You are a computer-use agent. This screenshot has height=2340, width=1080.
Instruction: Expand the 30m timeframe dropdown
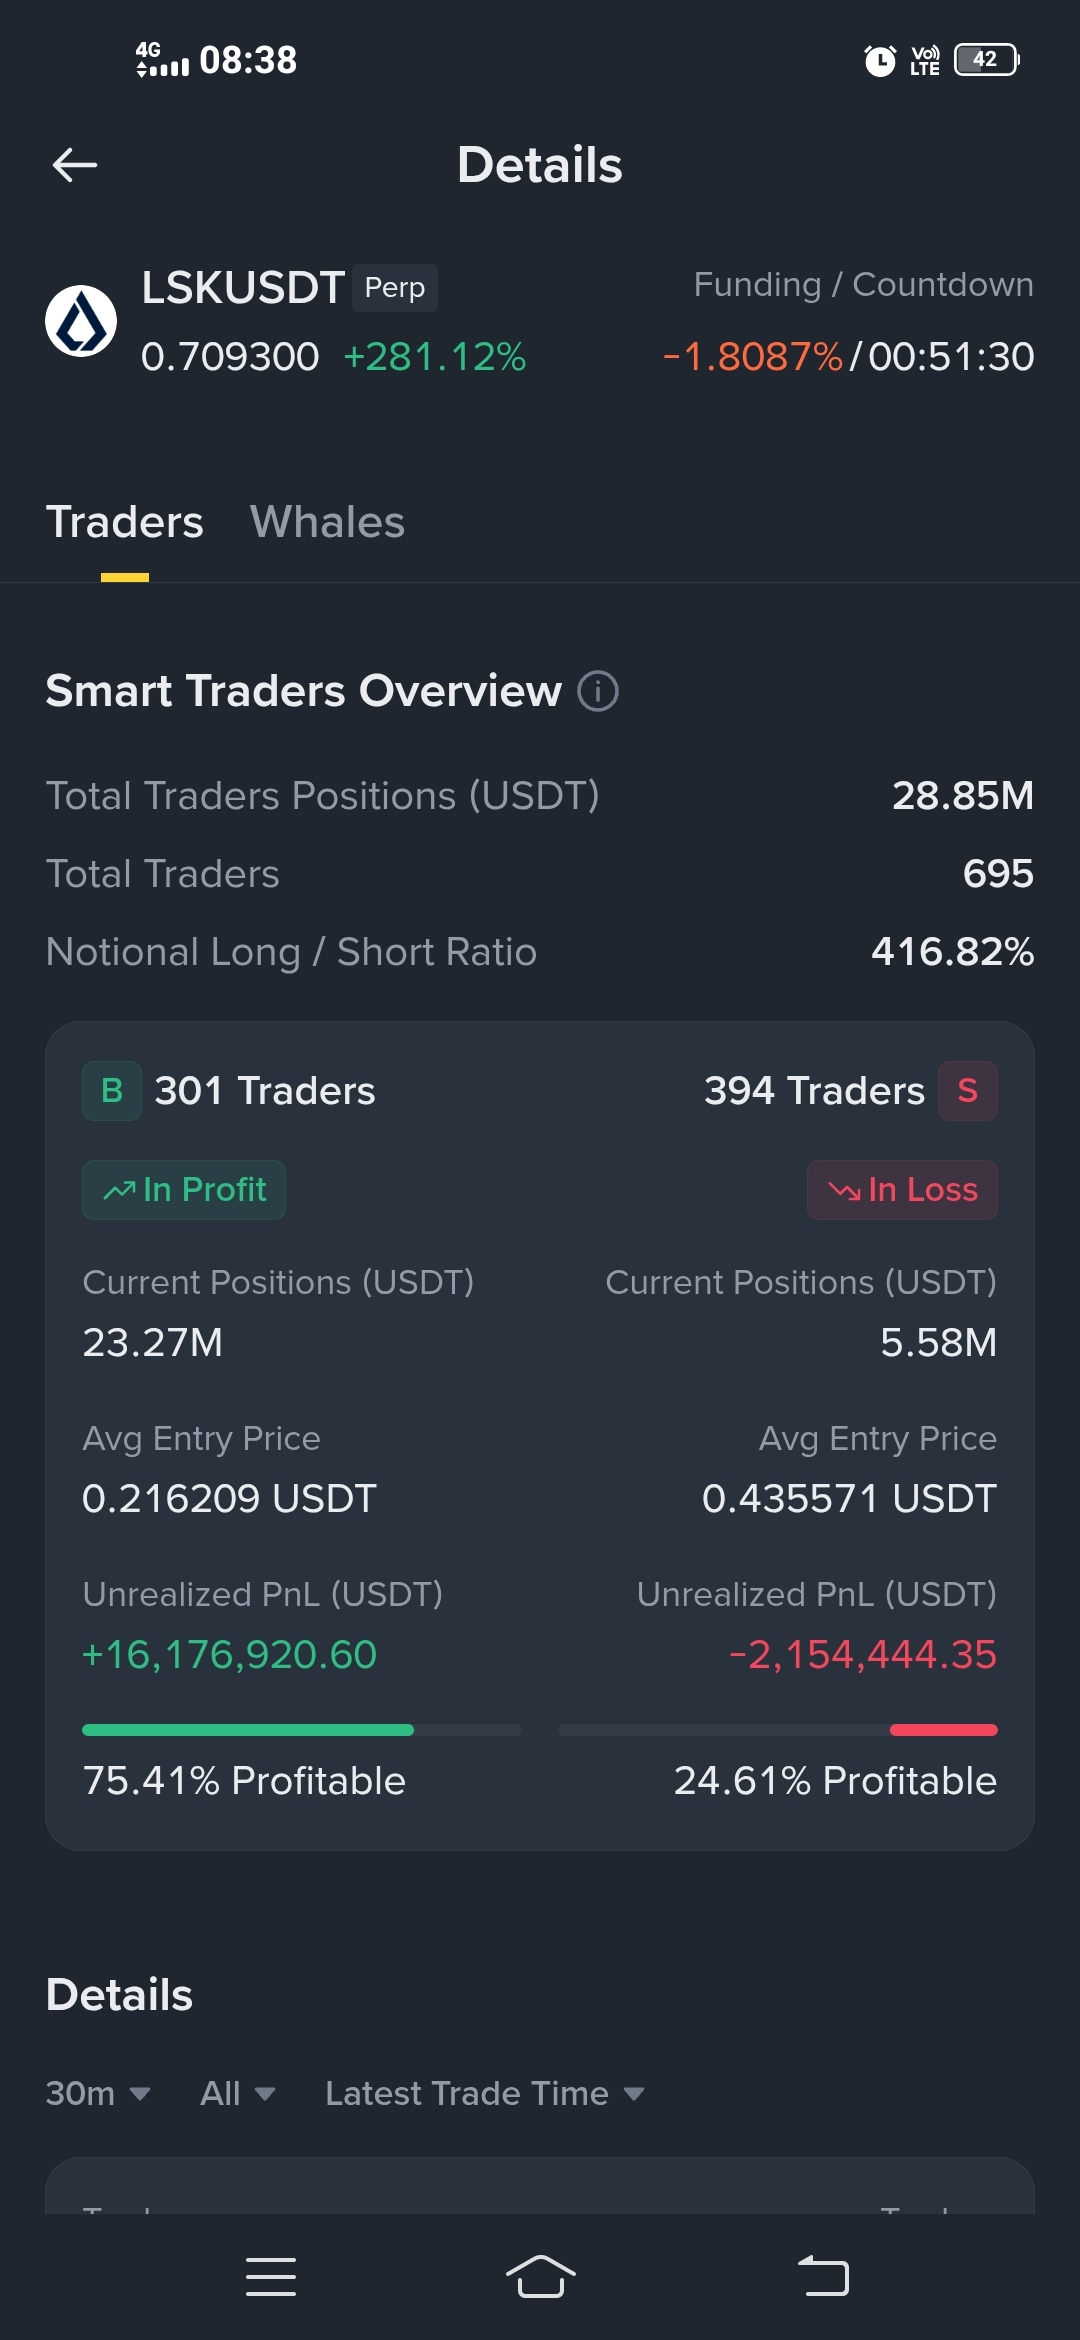[98, 2093]
